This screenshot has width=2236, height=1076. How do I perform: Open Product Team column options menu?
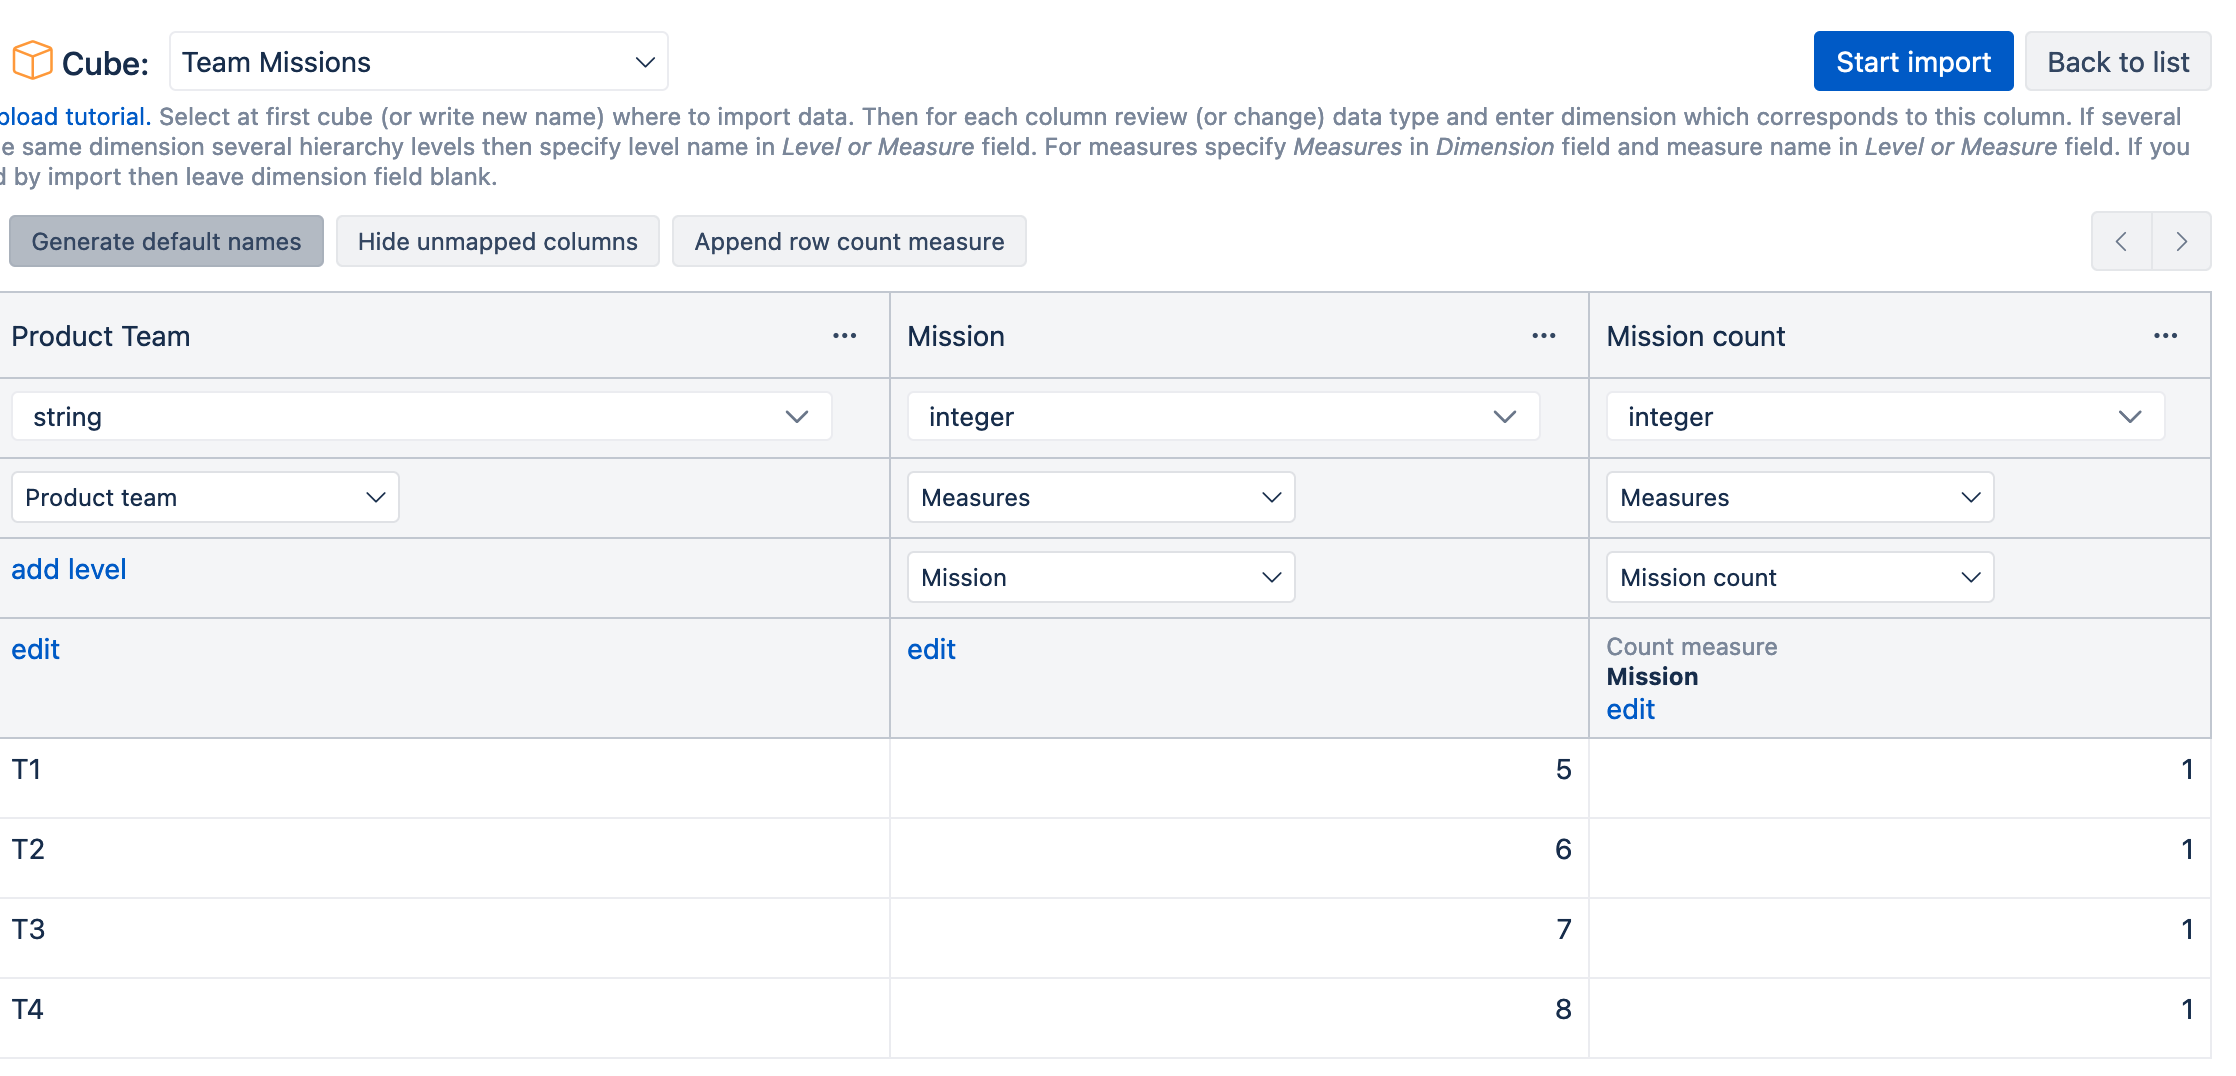coord(844,336)
